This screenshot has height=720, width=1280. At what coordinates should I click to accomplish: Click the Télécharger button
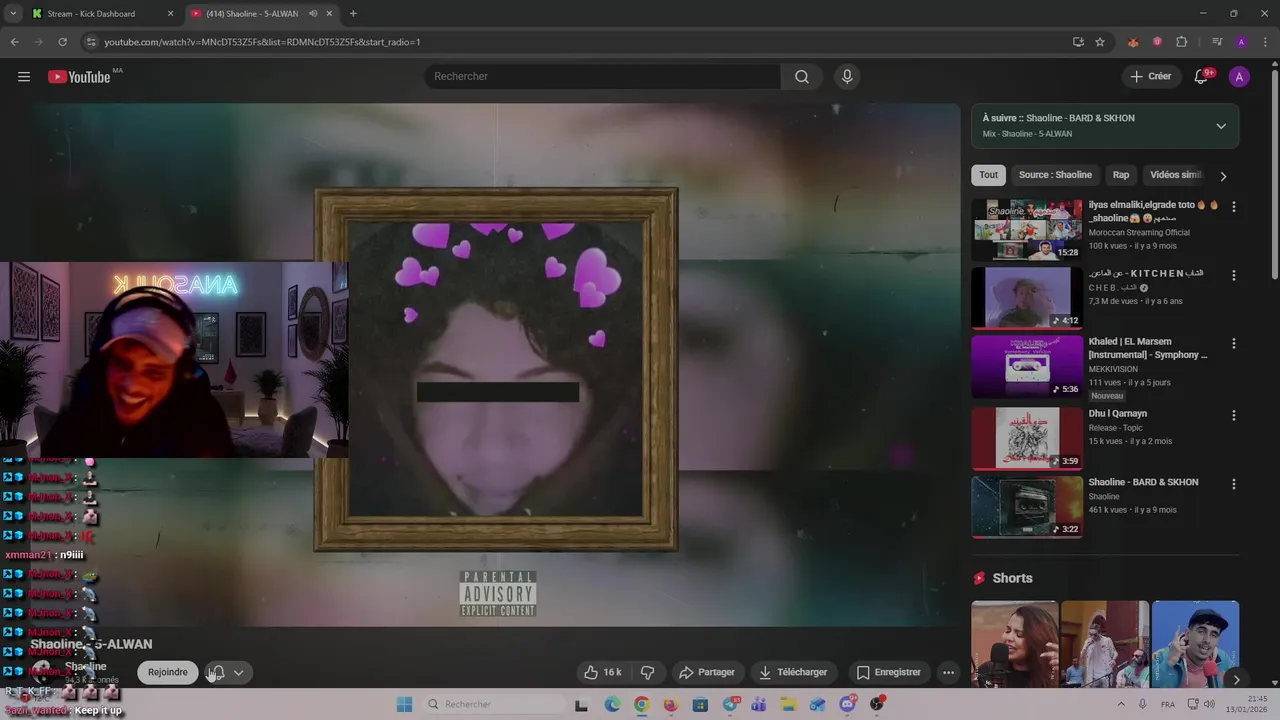pyautogui.click(x=794, y=672)
